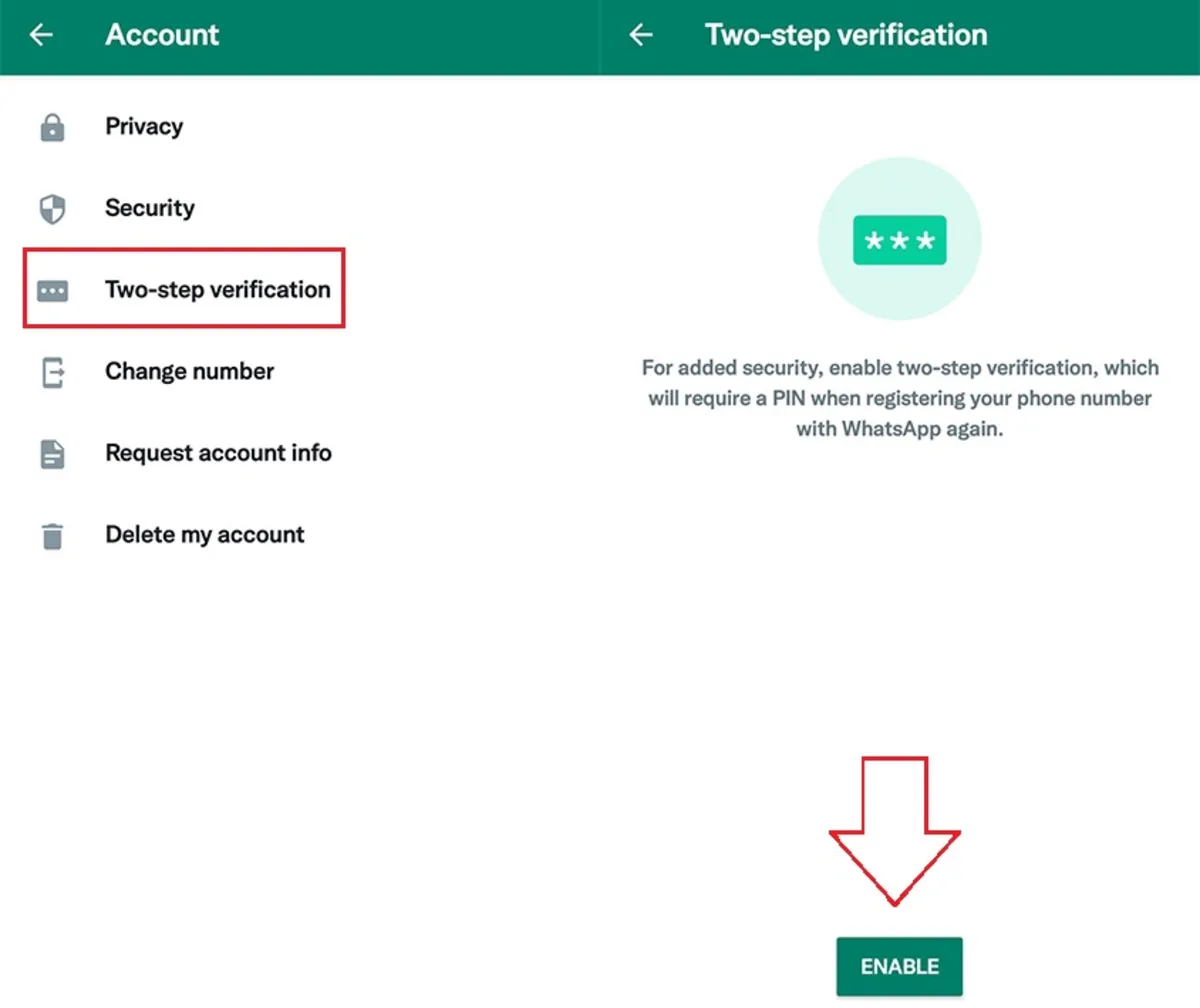1200x1008 pixels.
Task: Choose Delete my account
Action: click(204, 534)
